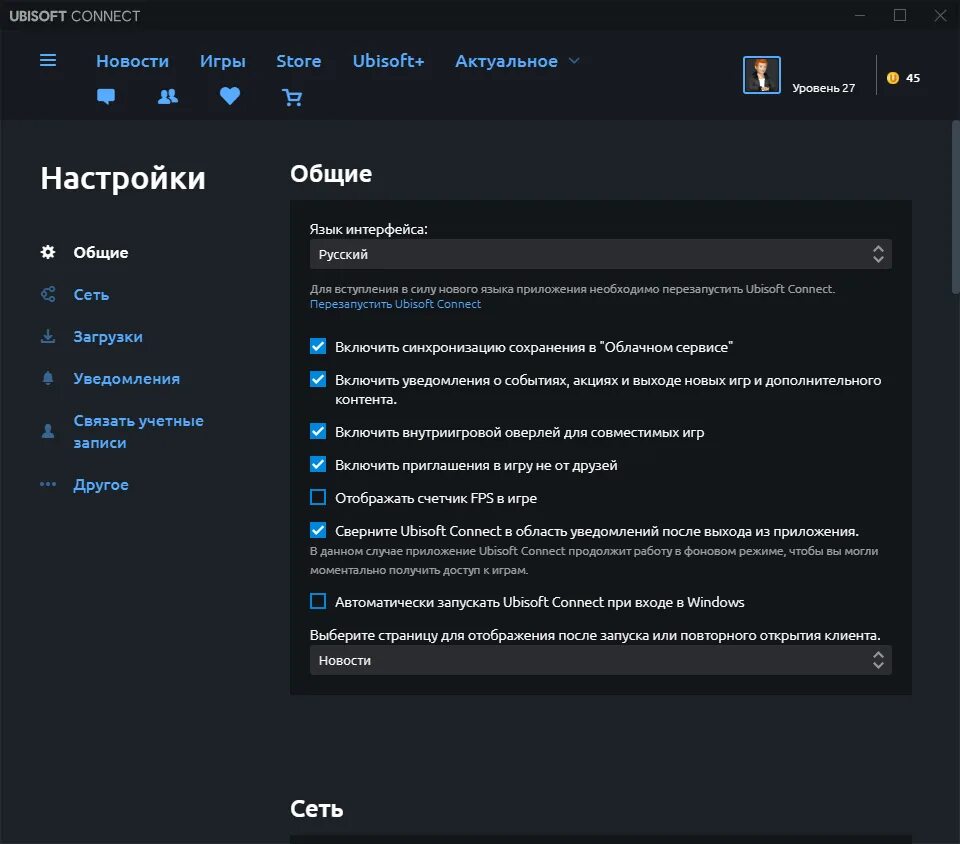Enable auto-launch at Windows login checkbox
This screenshot has height=844, width=960.
318,601
